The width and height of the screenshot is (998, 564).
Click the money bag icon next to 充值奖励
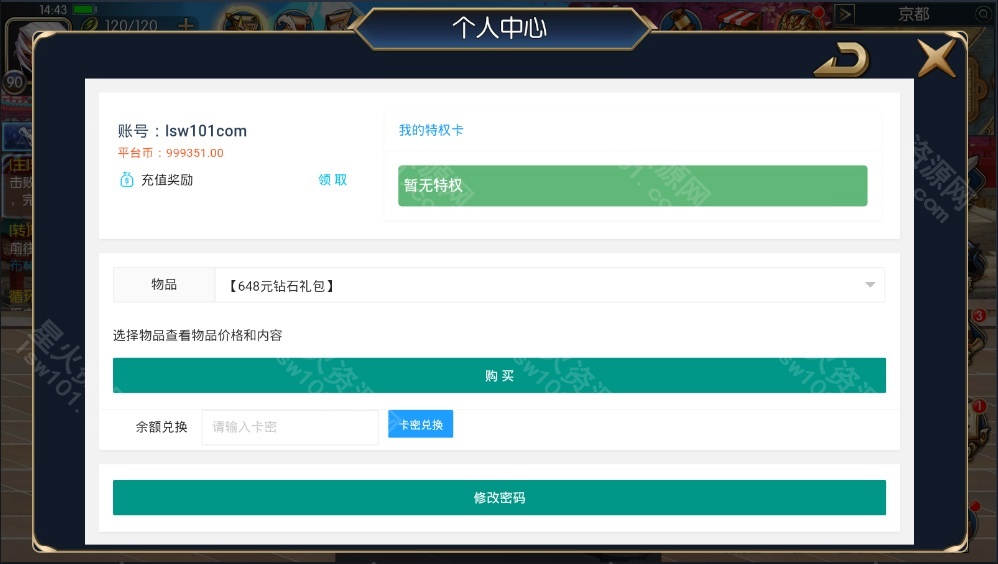click(x=127, y=180)
